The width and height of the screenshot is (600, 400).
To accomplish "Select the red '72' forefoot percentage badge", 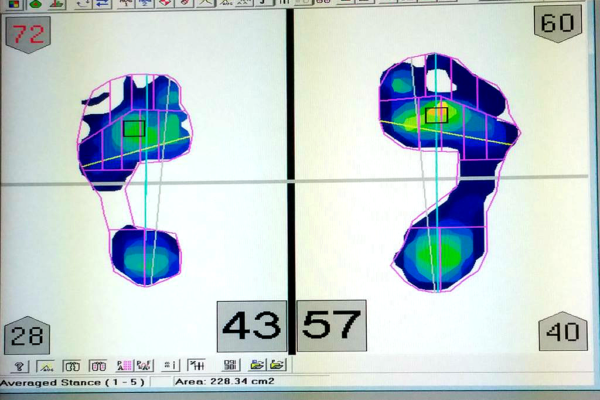I will point(28,34).
